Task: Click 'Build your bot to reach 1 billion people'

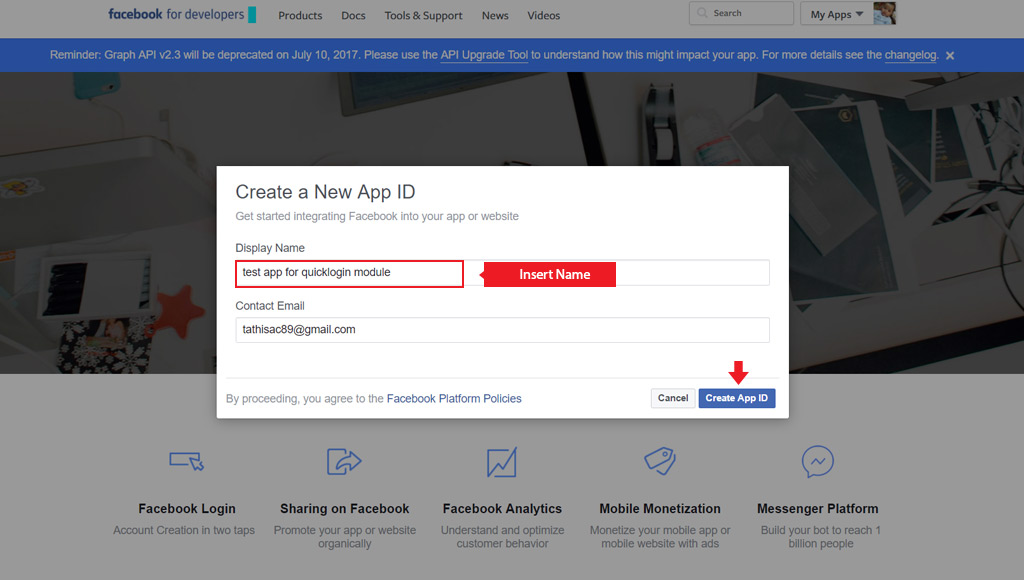Action: pos(820,537)
